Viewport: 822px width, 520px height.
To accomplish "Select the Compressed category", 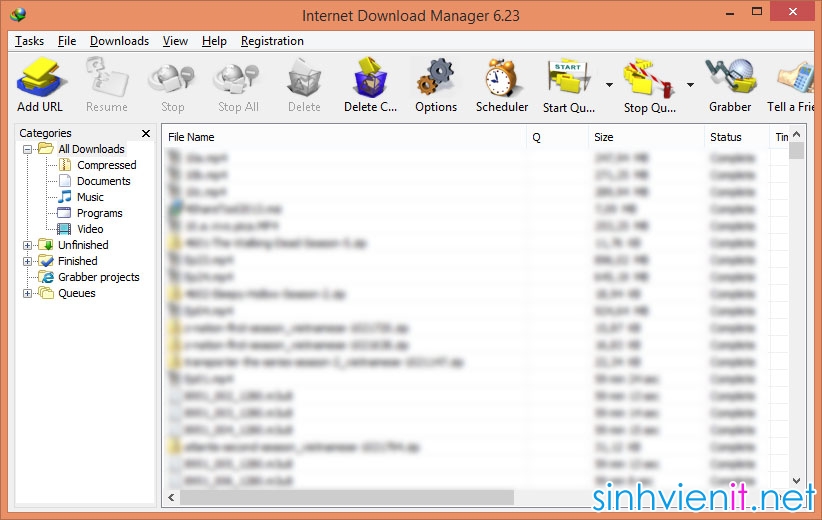I will click(106, 165).
